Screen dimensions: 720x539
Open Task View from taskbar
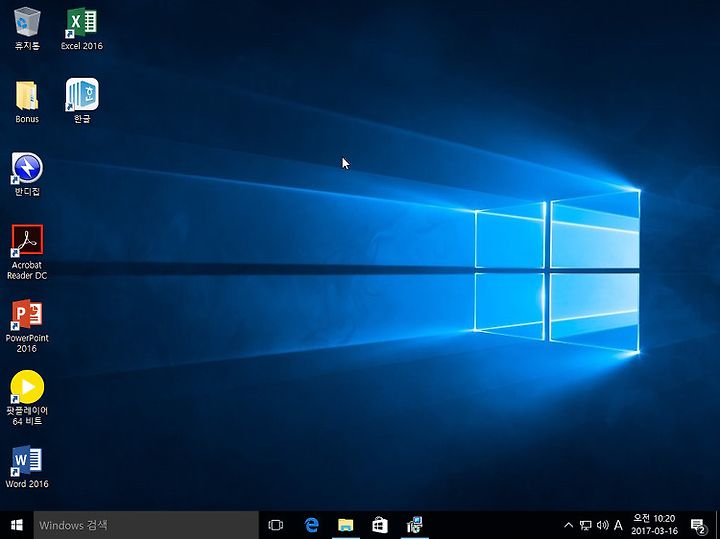click(x=276, y=525)
